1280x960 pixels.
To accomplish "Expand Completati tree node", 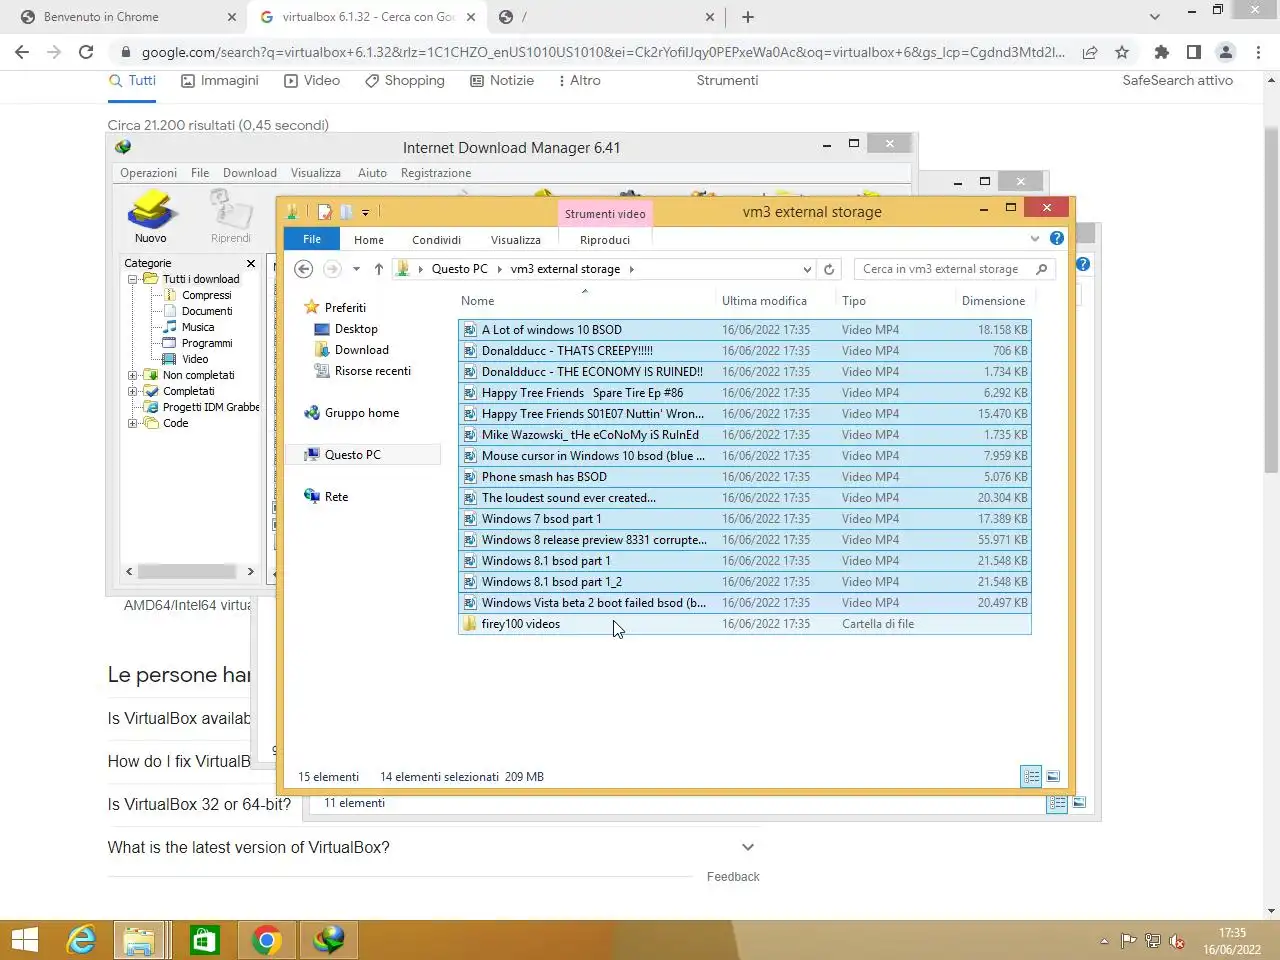I will point(133,391).
